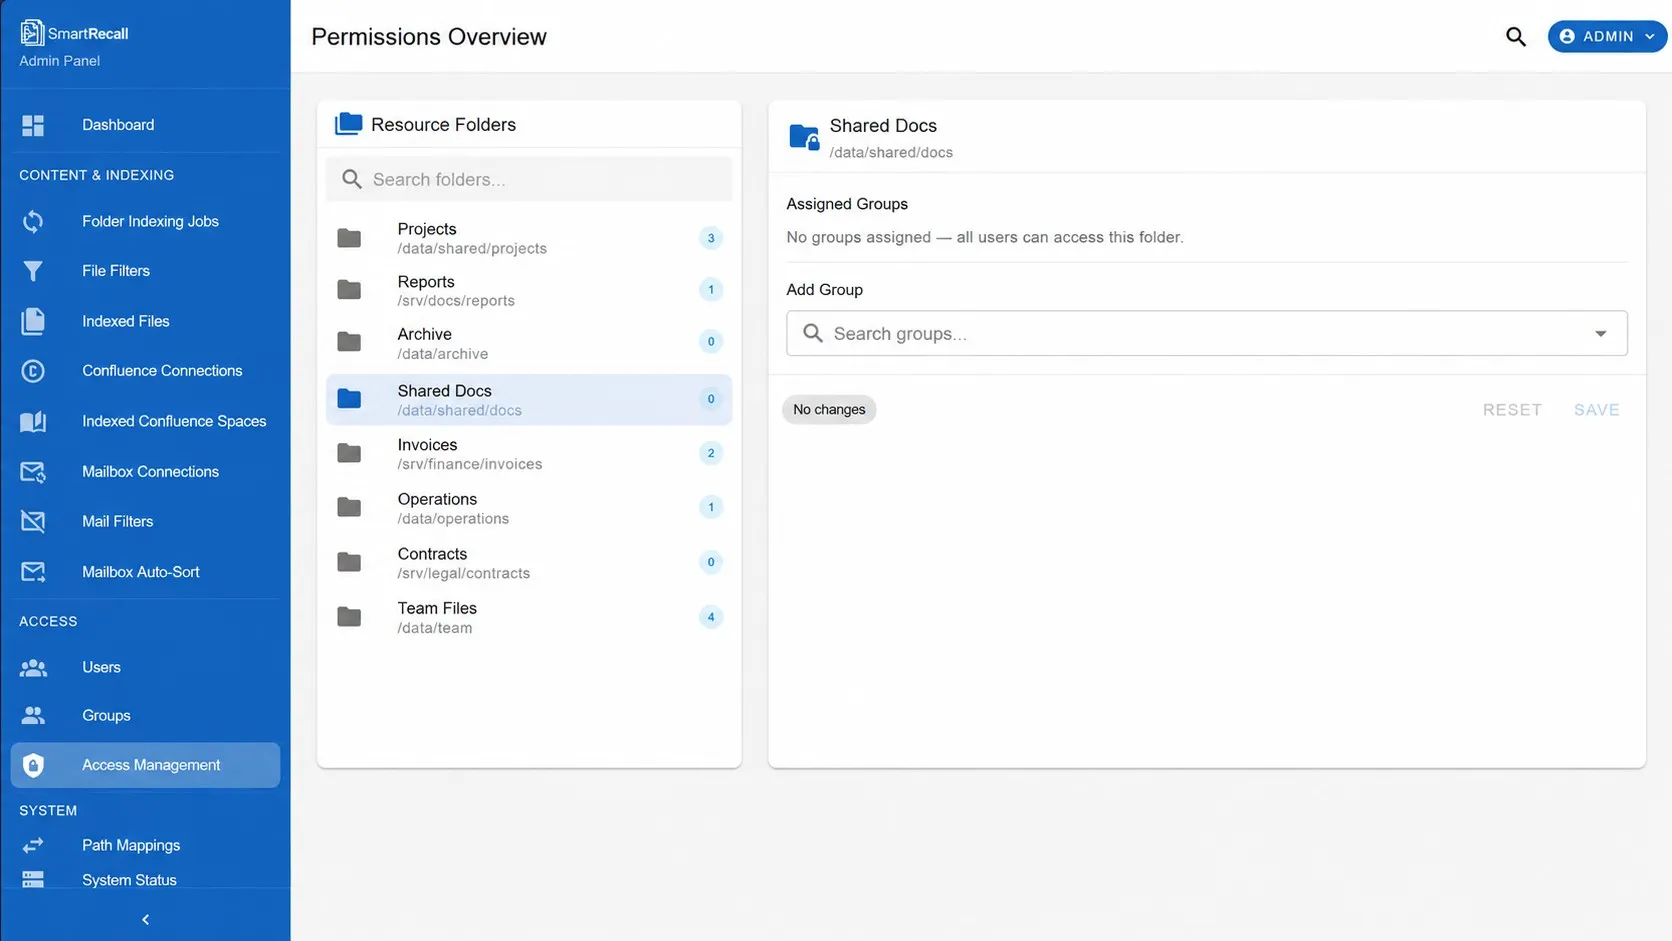This screenshot has height=941, width=1672.
Task: Open Confluence Connections menu item
Action: [145, 371]
